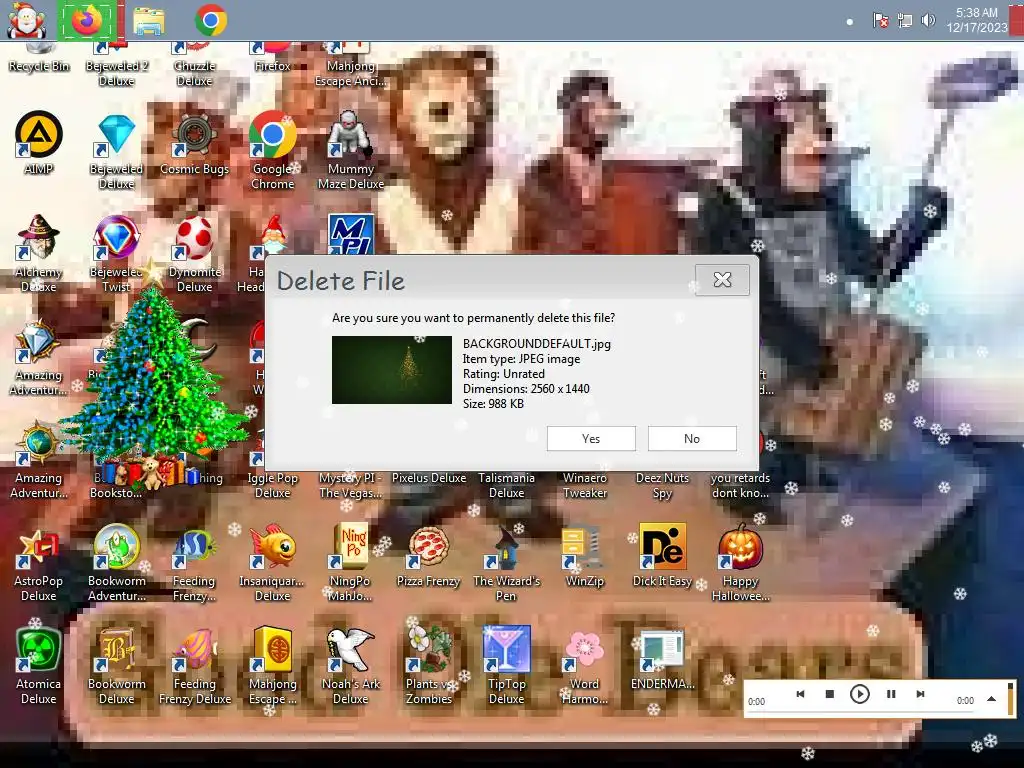The height and width of the screenshot is (768, 1024).
Task: Click the Chuzzle Deluxe label
Action: (195, 73)
